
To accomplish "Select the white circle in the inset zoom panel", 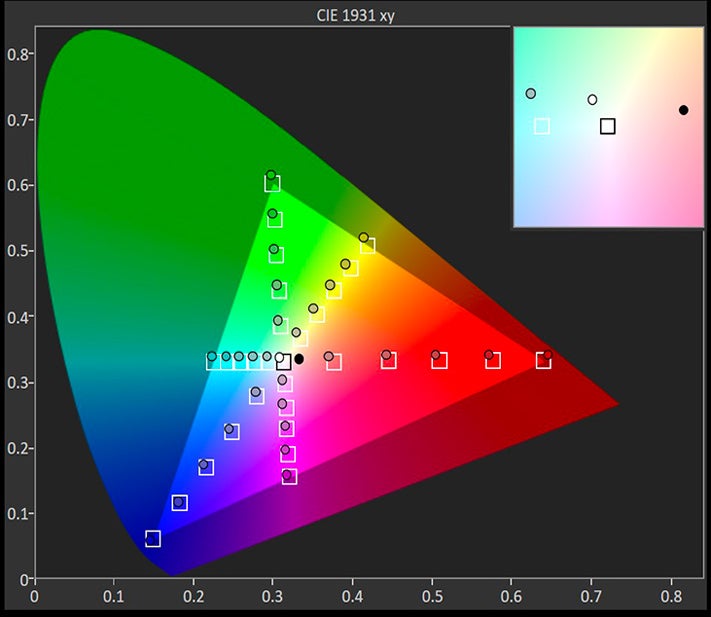I will pyautogui.click(x=592, y=100).
